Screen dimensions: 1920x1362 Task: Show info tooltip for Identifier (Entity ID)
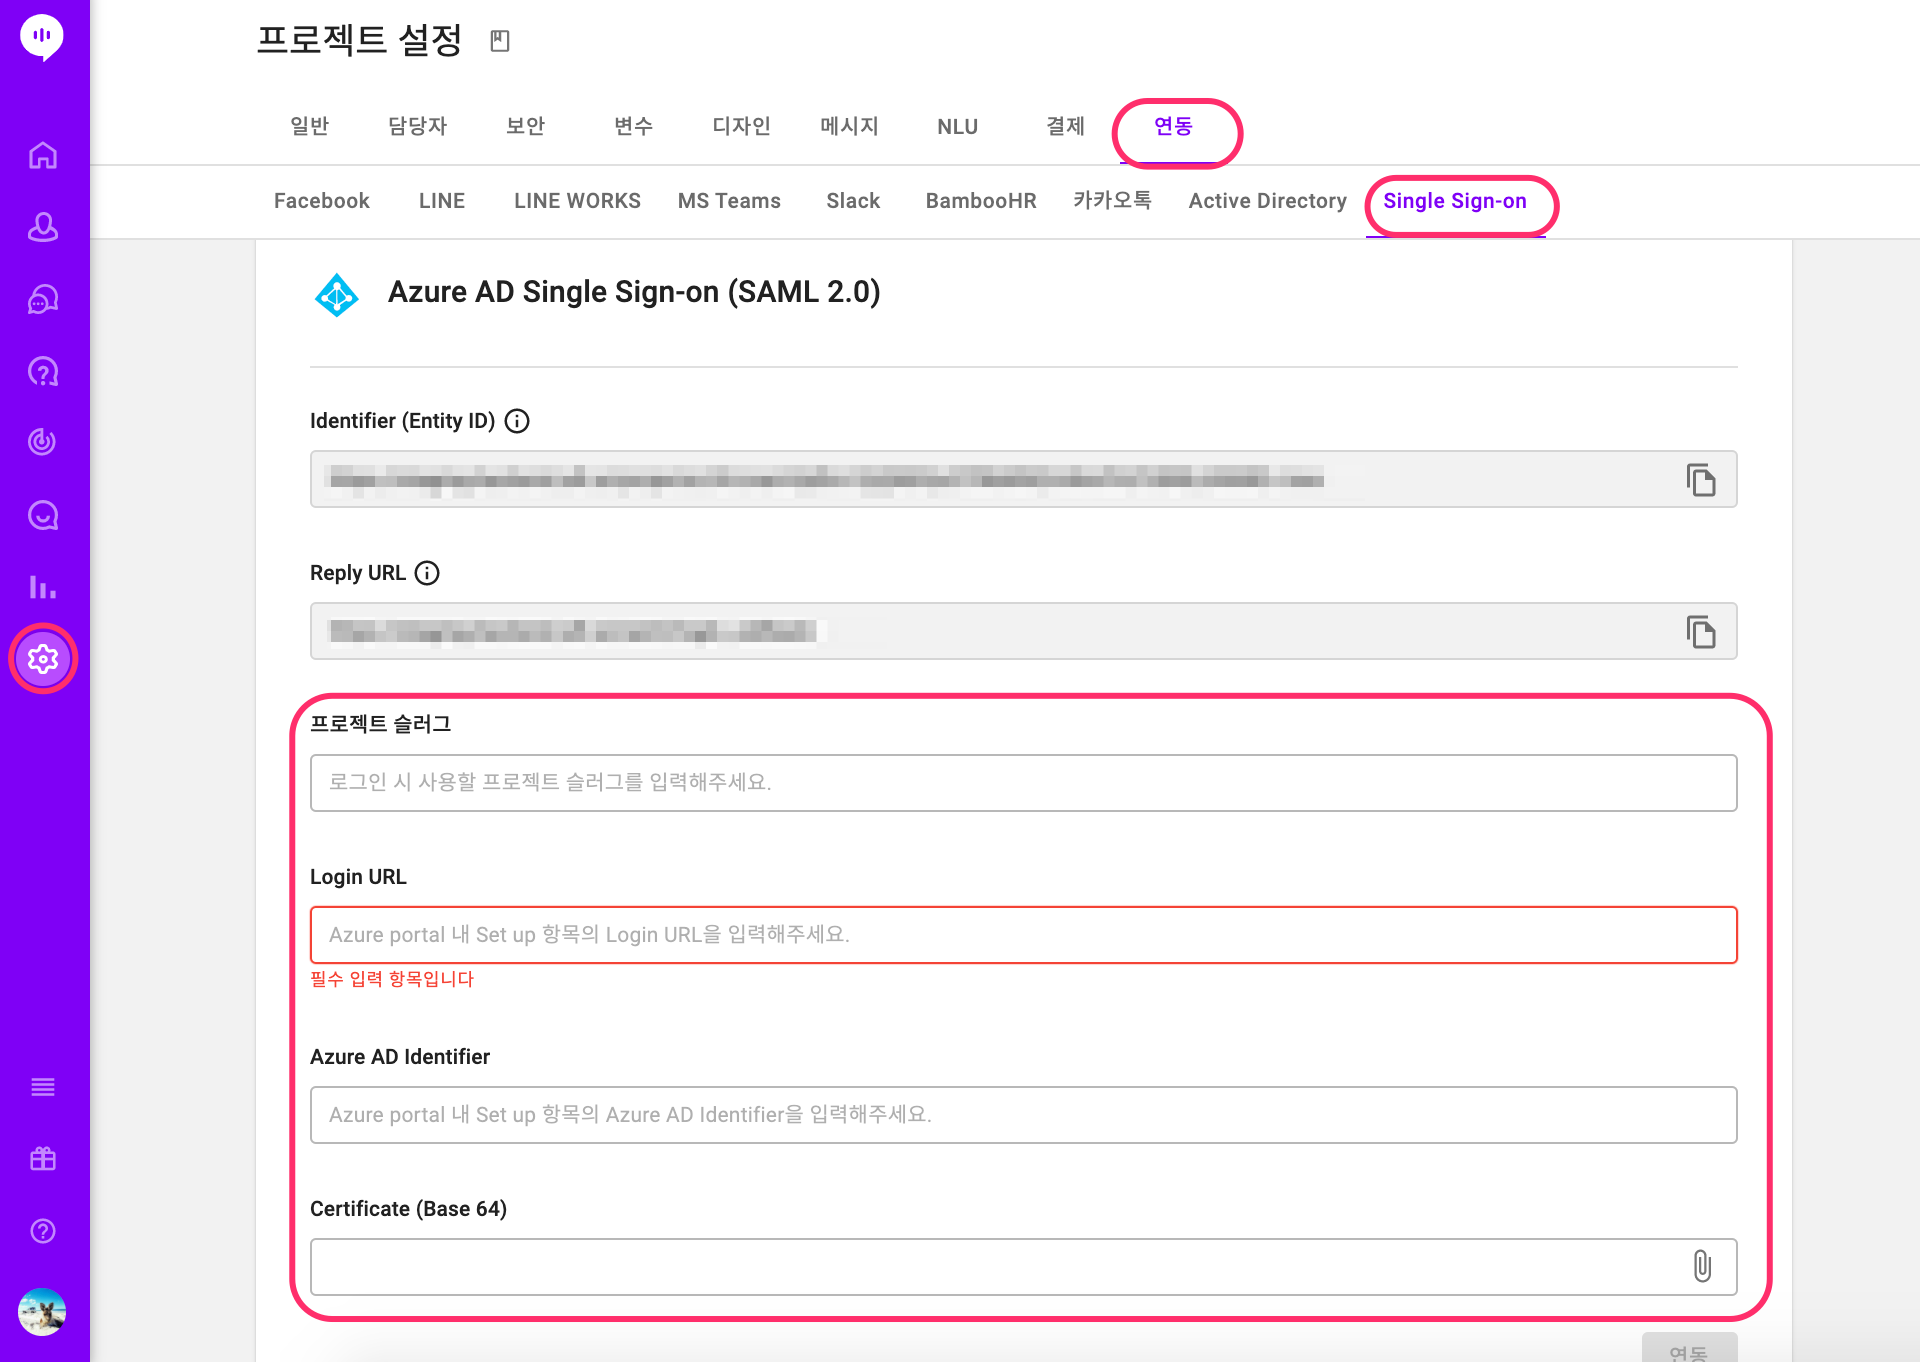tap(517, 421)
